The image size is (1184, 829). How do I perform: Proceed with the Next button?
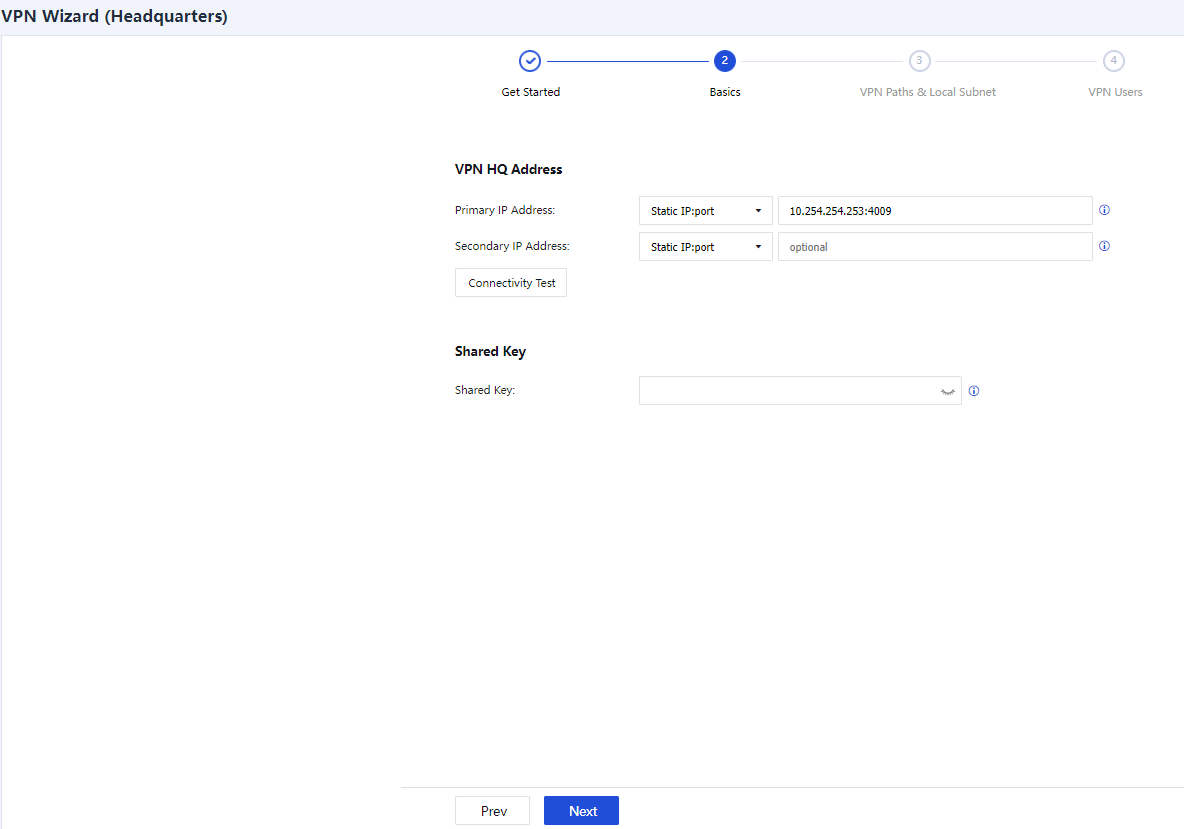click(582, 811)
